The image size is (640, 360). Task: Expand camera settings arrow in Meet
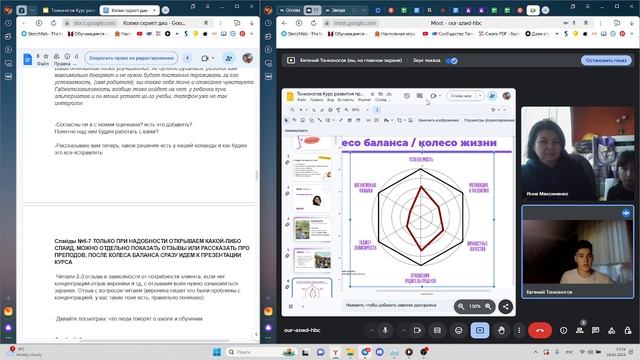click(x=403, y=330)
